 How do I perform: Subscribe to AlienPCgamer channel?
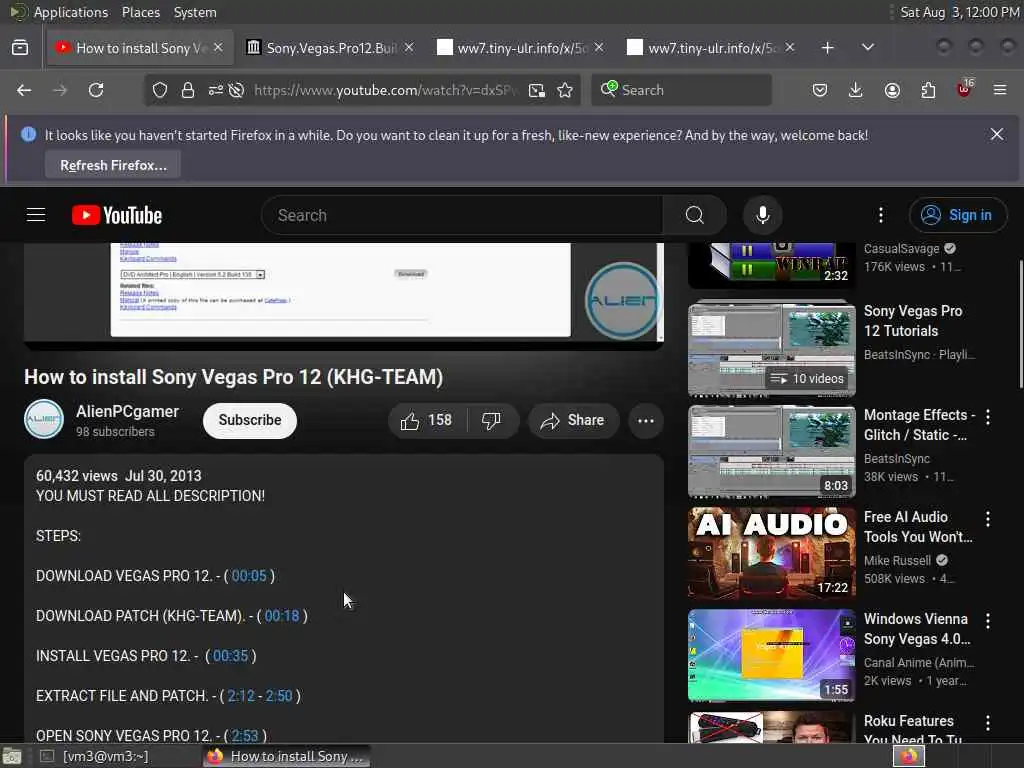click(249, 420)
